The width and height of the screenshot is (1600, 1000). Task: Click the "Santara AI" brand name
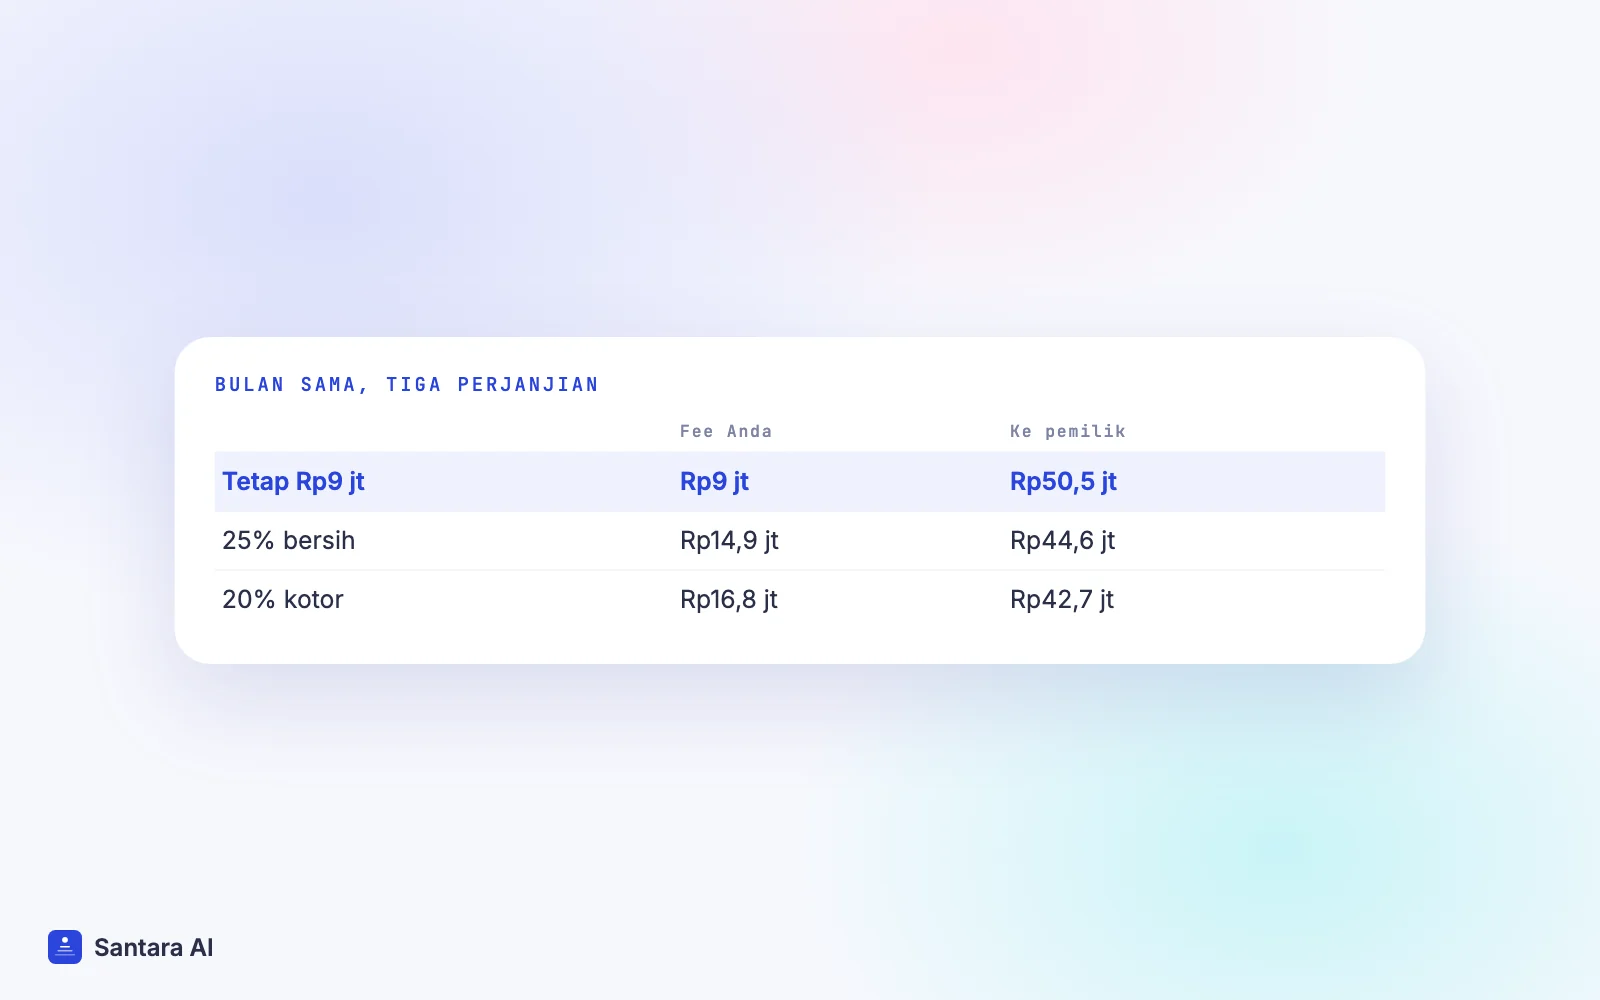(x=153, y=948)
